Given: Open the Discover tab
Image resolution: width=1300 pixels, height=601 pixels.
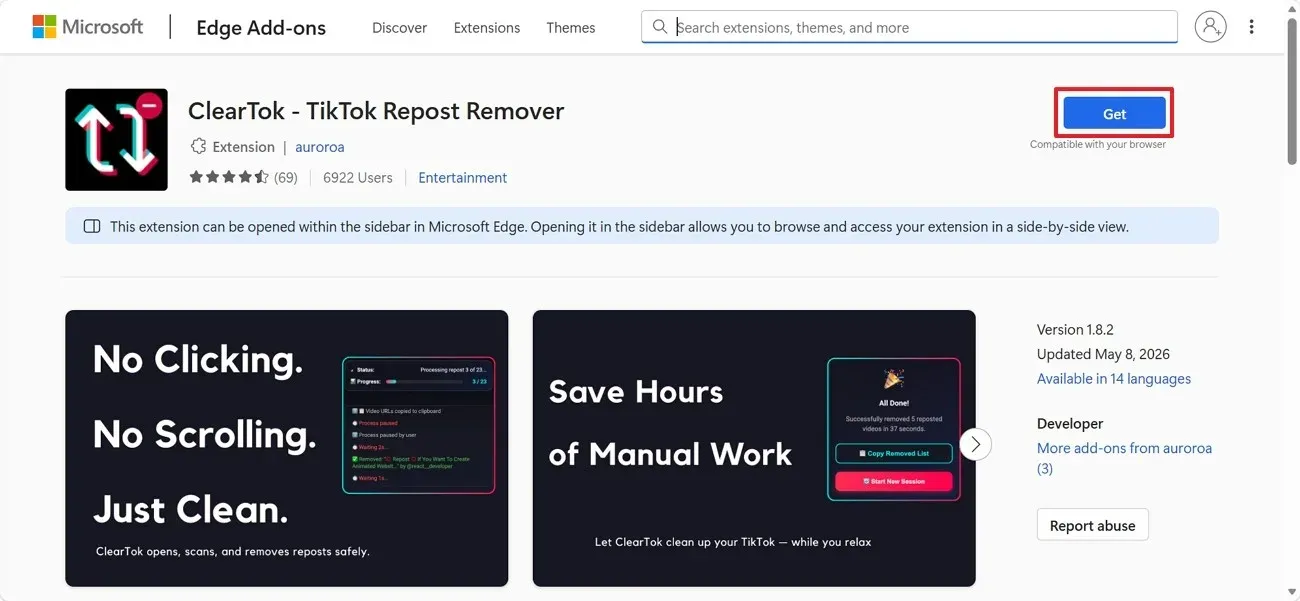Looking at the screenshot, I should coord(399,28).
